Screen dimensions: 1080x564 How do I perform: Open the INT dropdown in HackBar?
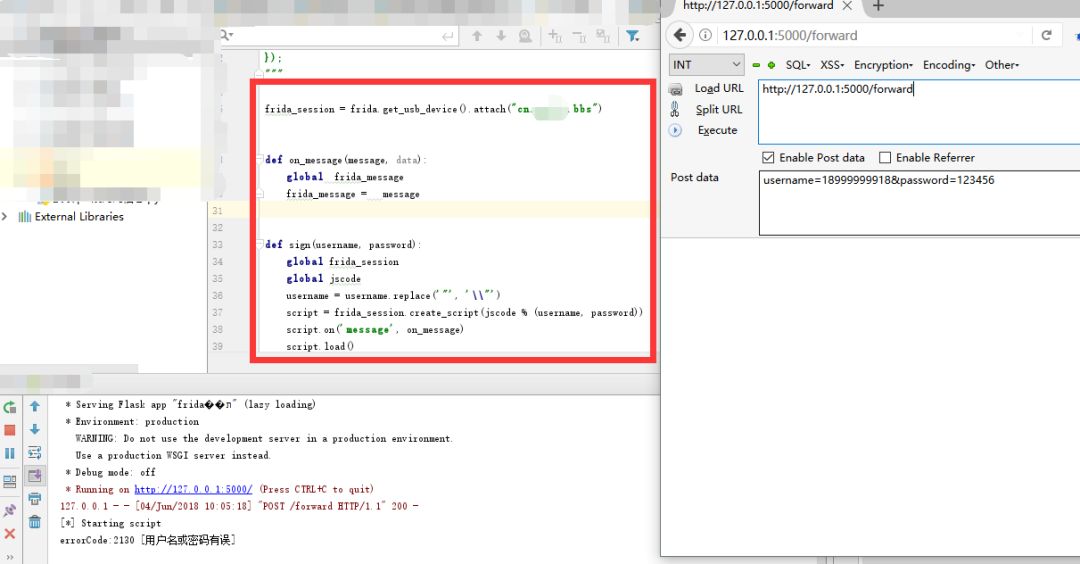point(707,65)
